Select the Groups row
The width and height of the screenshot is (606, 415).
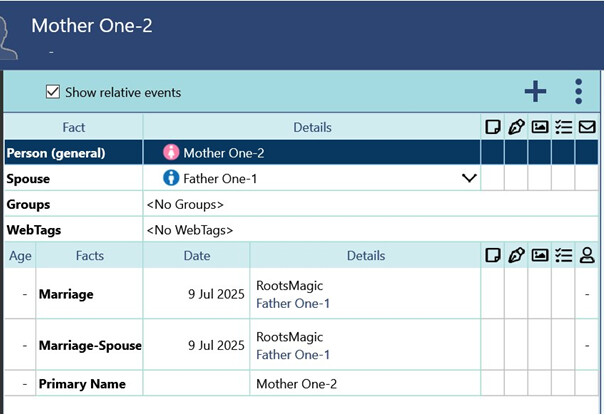pos(301,204)
